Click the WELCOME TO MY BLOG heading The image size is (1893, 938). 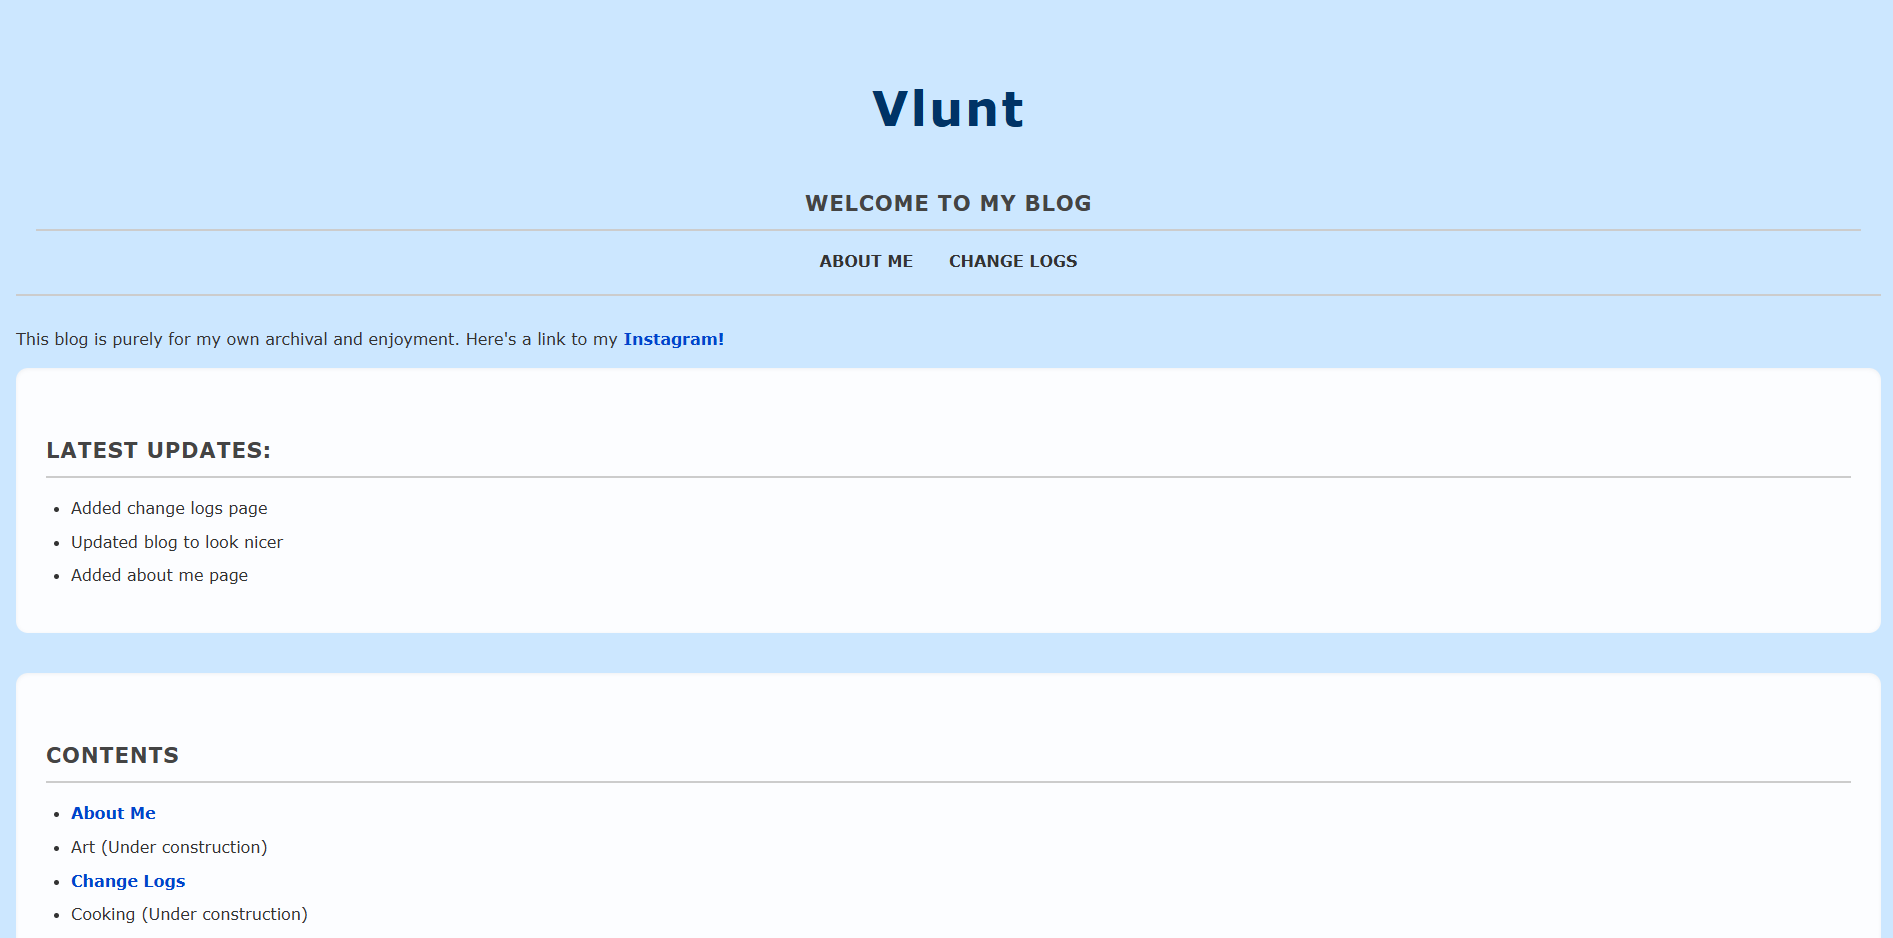(948, 203)
